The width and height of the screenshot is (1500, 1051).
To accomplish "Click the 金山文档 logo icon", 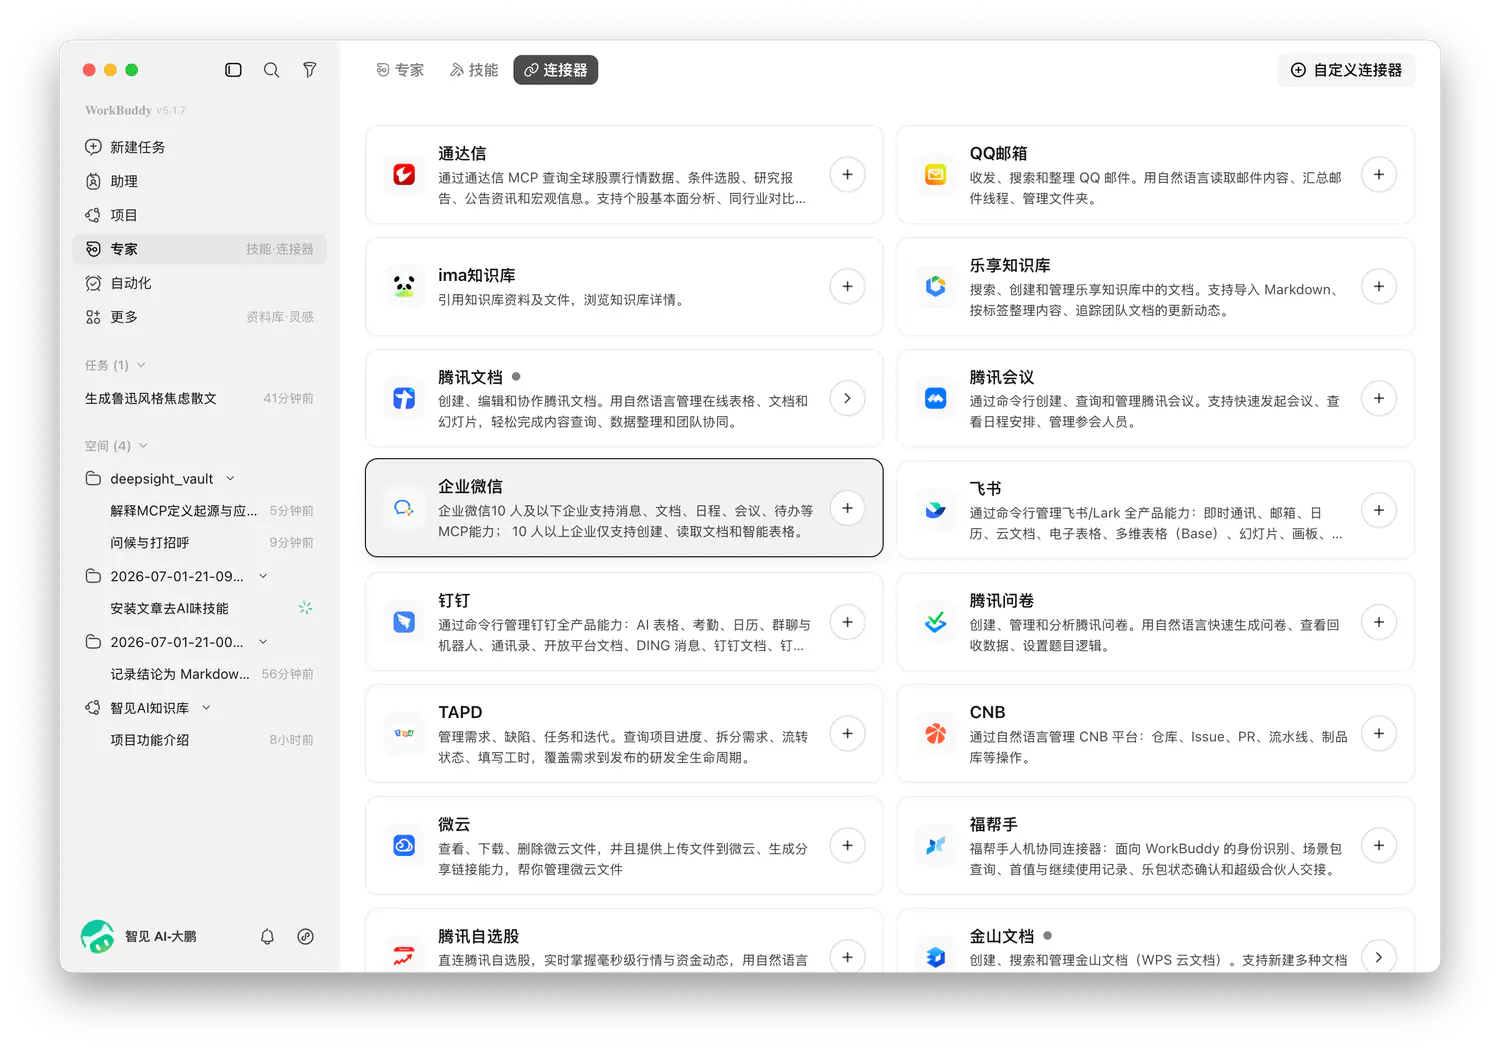I will tap(936, 957).
